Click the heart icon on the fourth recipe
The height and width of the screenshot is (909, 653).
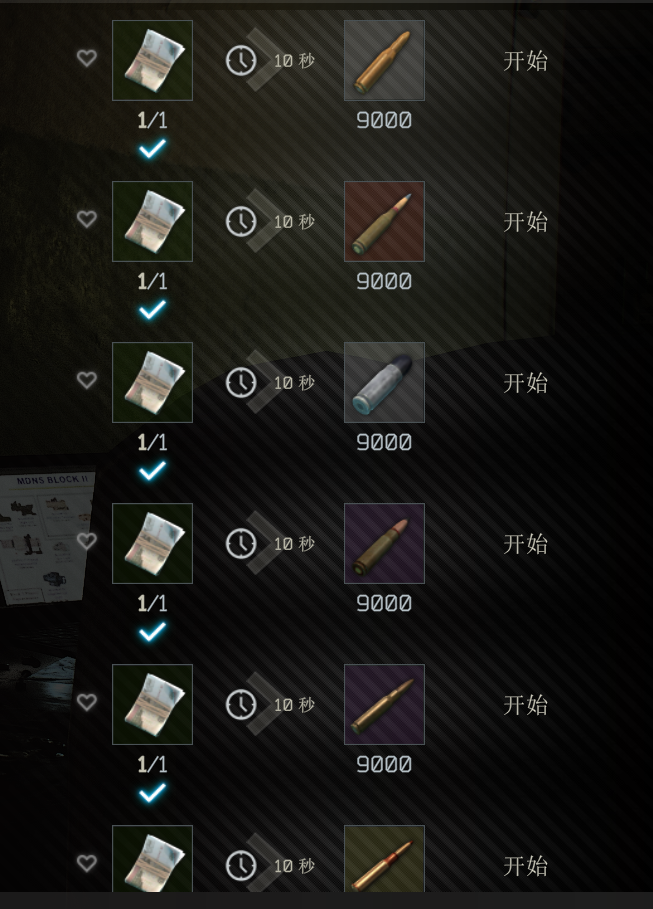pos(87,541)
